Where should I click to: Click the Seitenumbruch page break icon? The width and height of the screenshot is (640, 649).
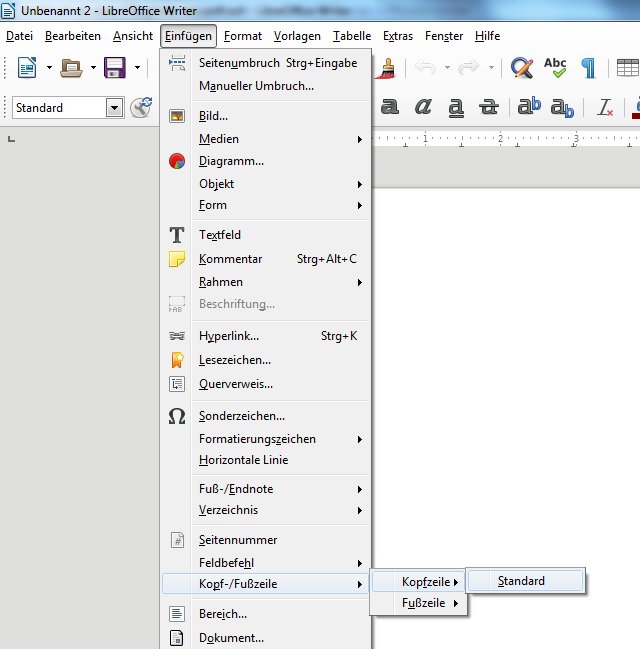coord(177,63)
